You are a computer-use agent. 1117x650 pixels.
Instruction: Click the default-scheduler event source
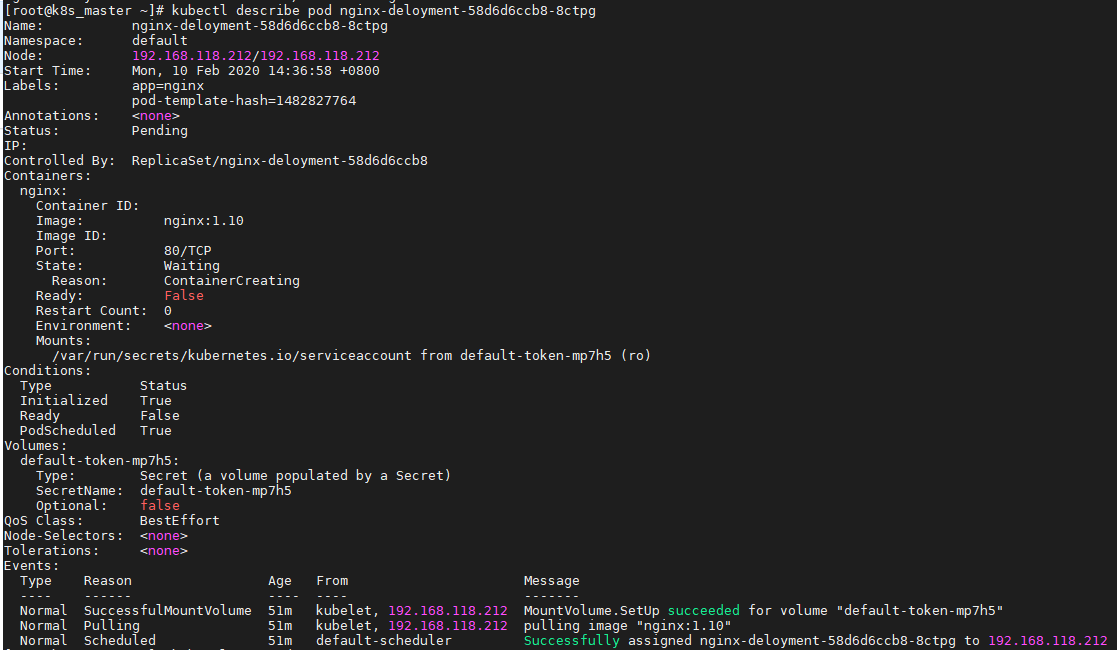383,641
